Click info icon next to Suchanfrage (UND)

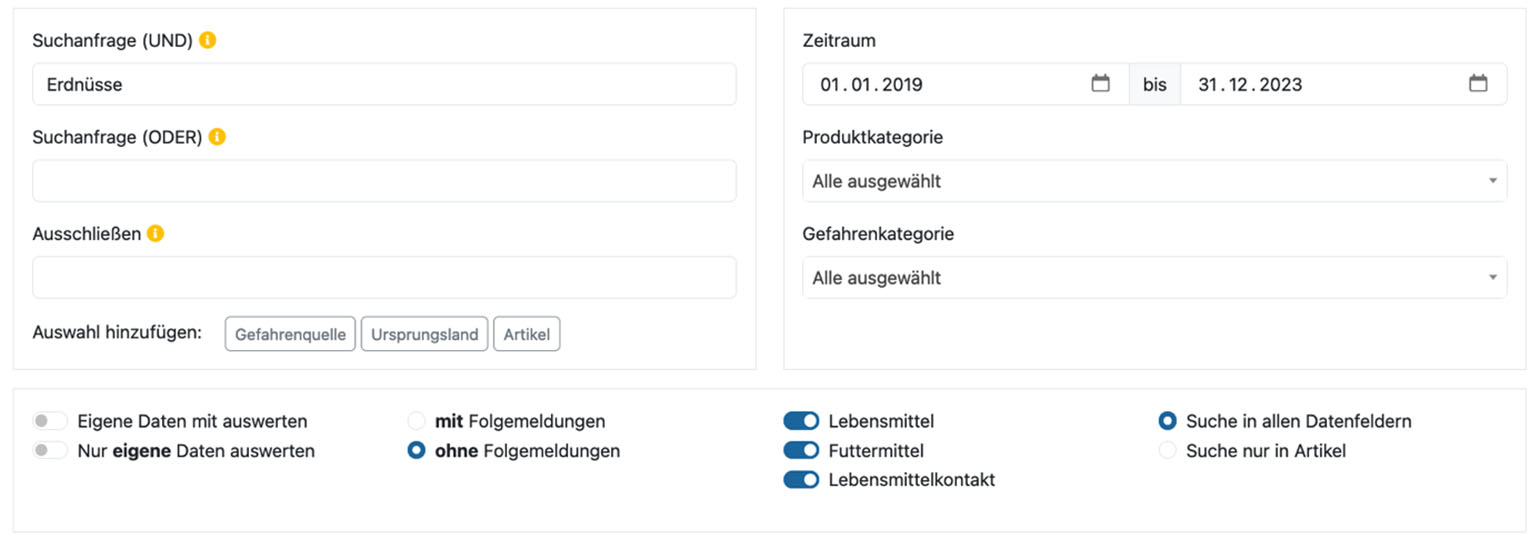point(207,41)
